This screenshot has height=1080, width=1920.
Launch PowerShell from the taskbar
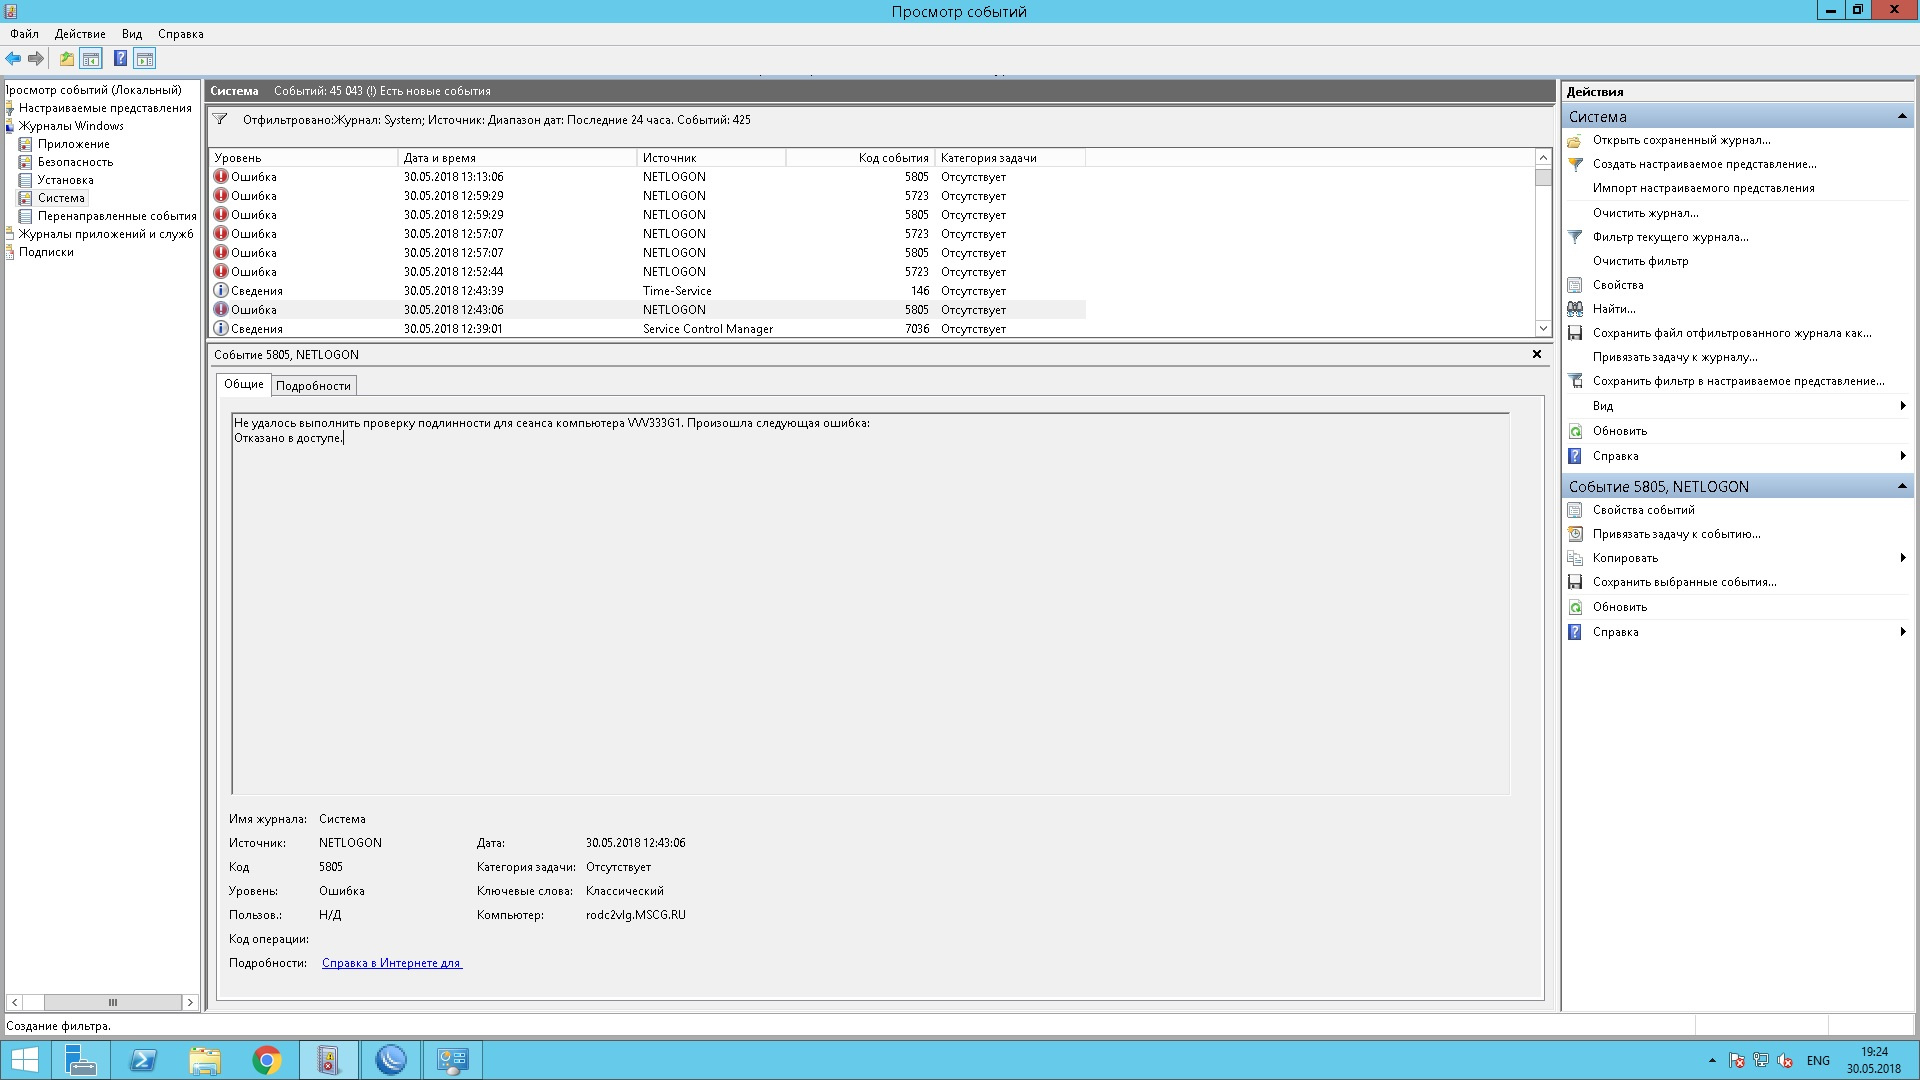143,1060
